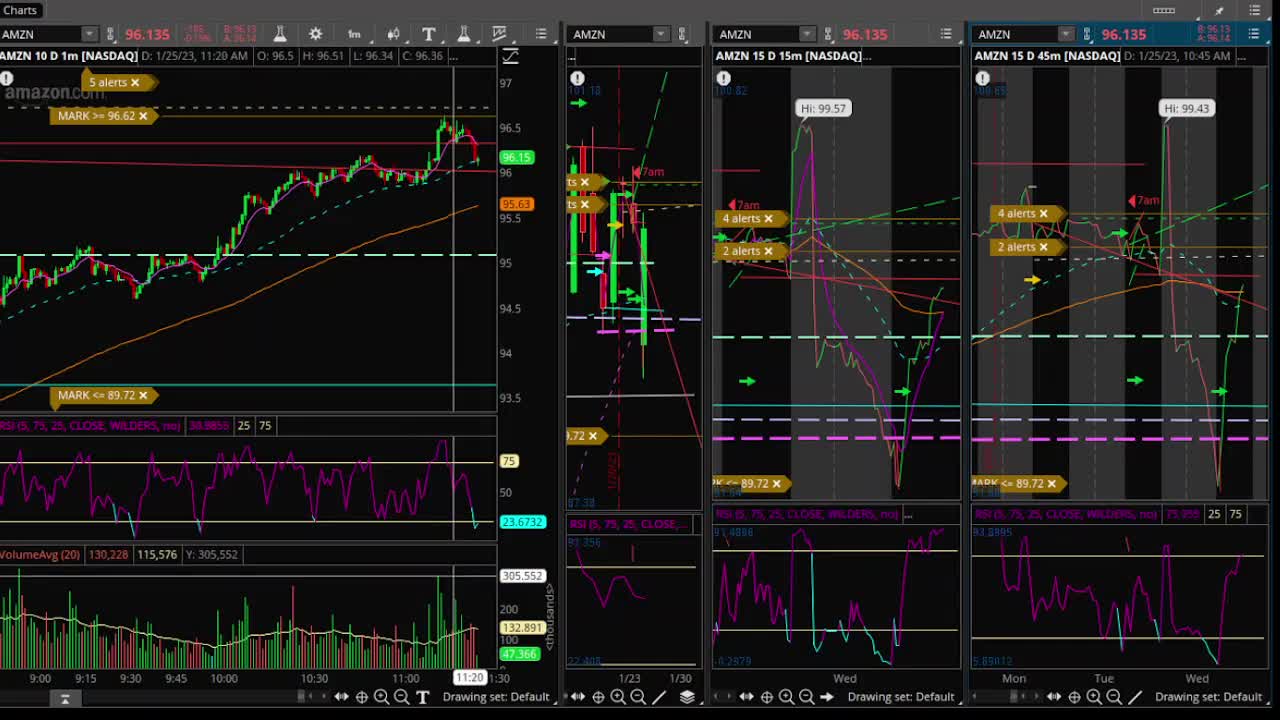Click the exclamation info icon on 15m chart
1280x720 pixels.
pos(723,77)
